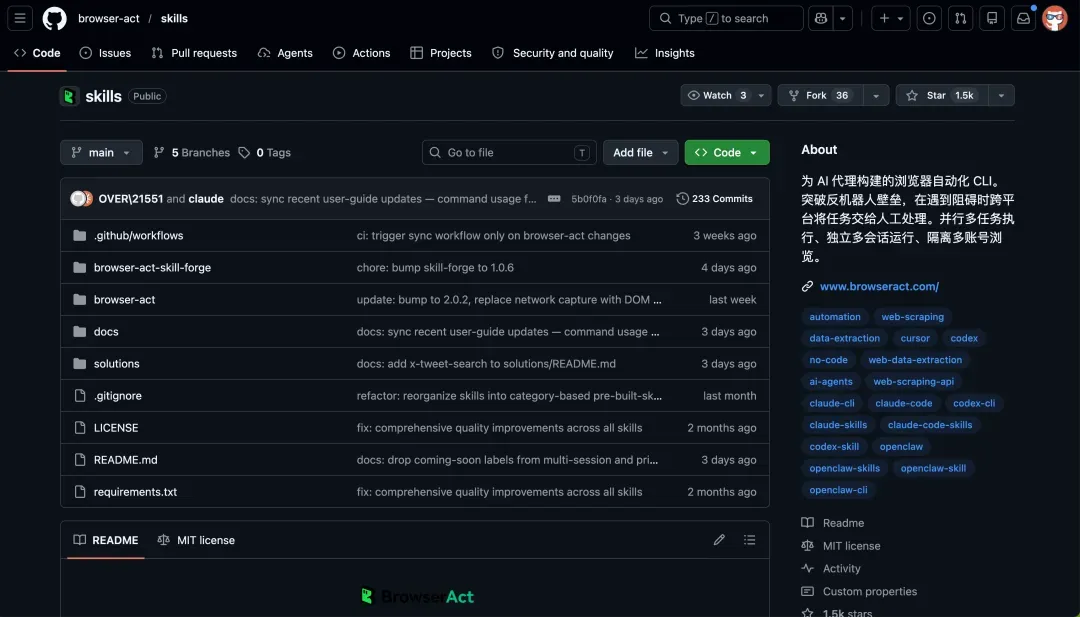Open the claude author link in commit bar
This screenshot has height=617, width=1080.
[206, 199]
